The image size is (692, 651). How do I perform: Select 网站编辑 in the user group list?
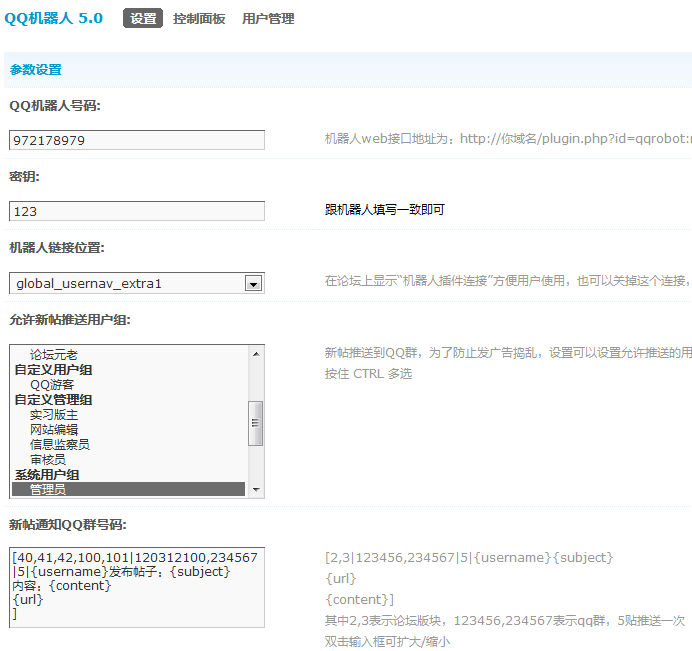click(x=53, y=429)
